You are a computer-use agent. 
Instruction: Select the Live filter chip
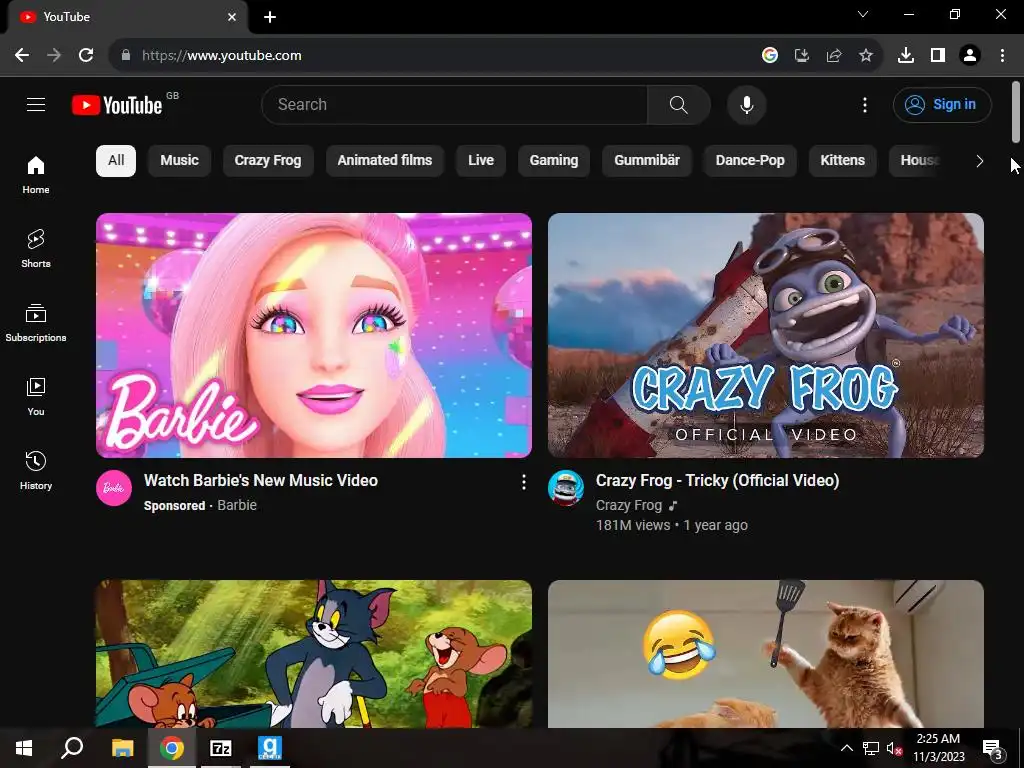pyautogui.click(x=481, y=161)
